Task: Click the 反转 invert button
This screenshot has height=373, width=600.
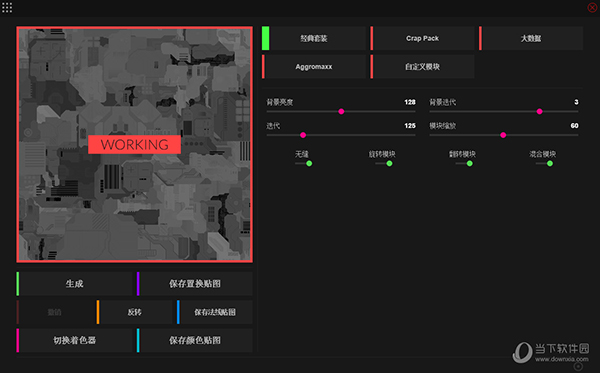Action: (134, 312)
